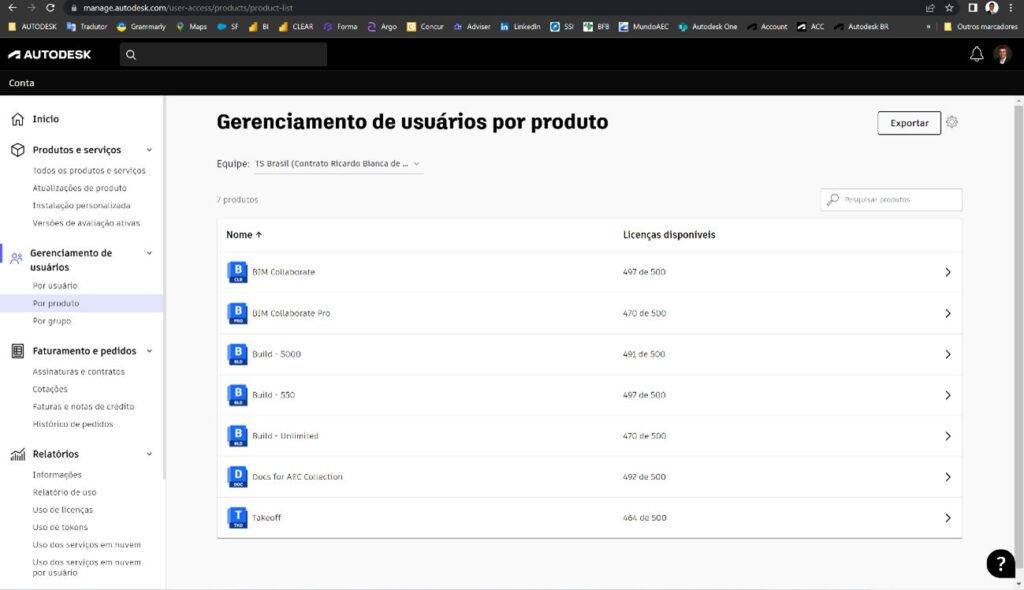
Task: Go to Por usuário in sidebar
Action: pyautogui.click(x=55, y=286)
